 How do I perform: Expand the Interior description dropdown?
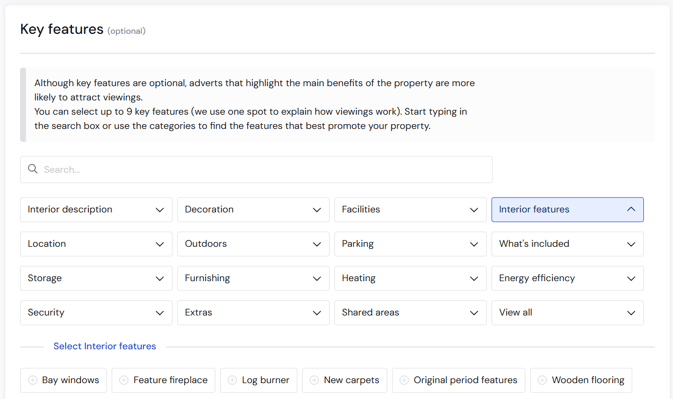coord(96,209)
